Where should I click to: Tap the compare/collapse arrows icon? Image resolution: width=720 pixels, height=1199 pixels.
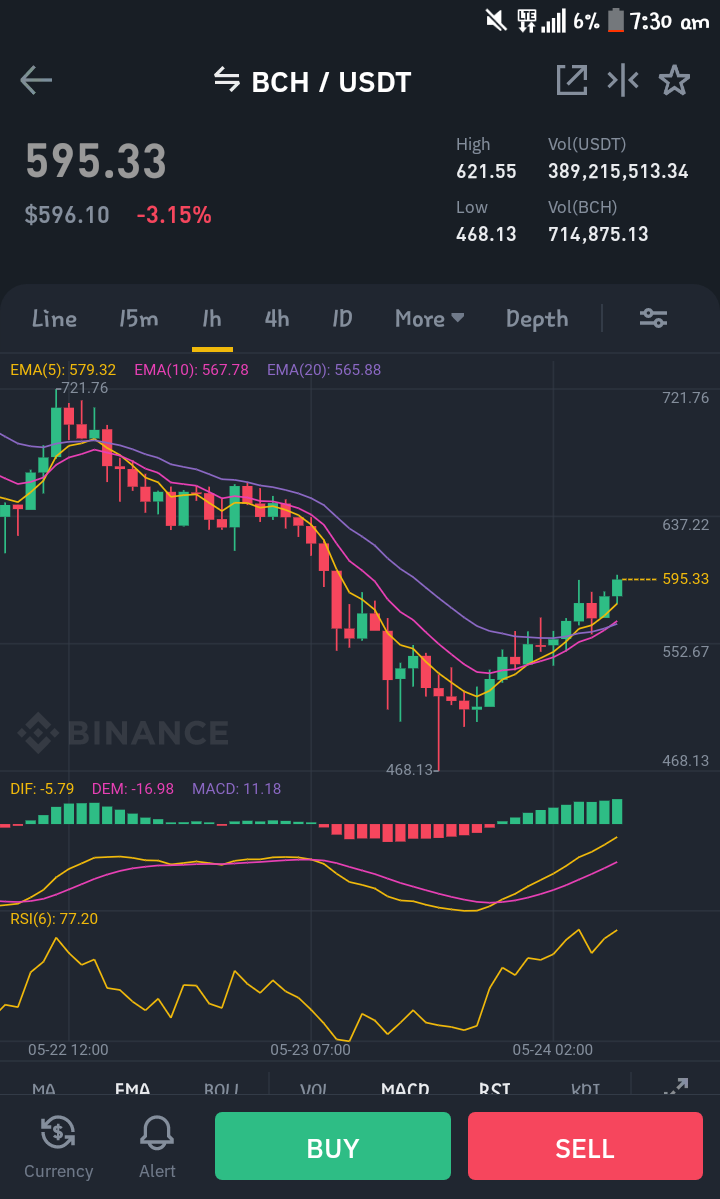(623, 80)
